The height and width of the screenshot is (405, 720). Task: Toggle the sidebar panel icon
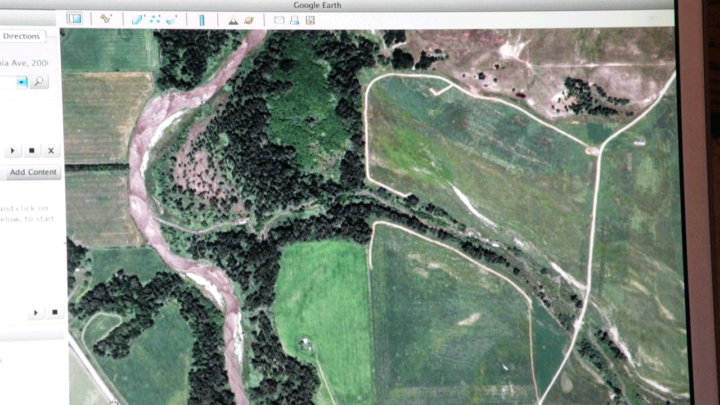coord(74,18)
